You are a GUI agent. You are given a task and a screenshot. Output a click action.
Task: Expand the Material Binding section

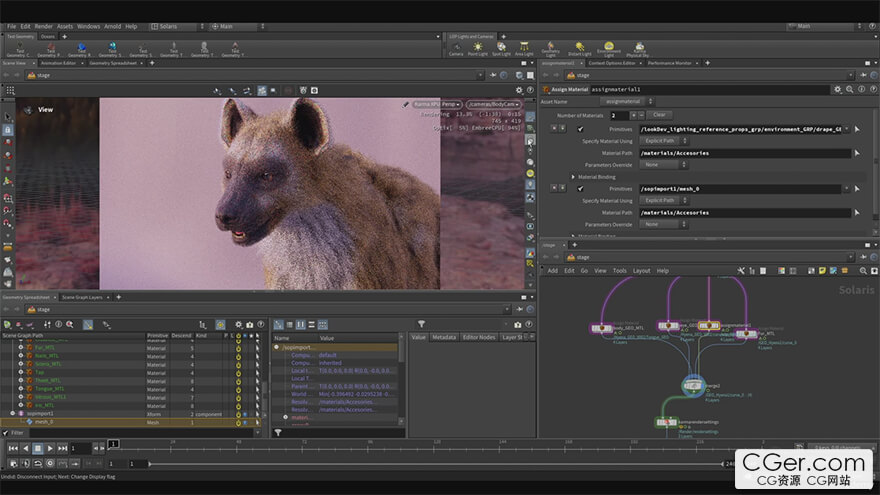tap(574, 176)
